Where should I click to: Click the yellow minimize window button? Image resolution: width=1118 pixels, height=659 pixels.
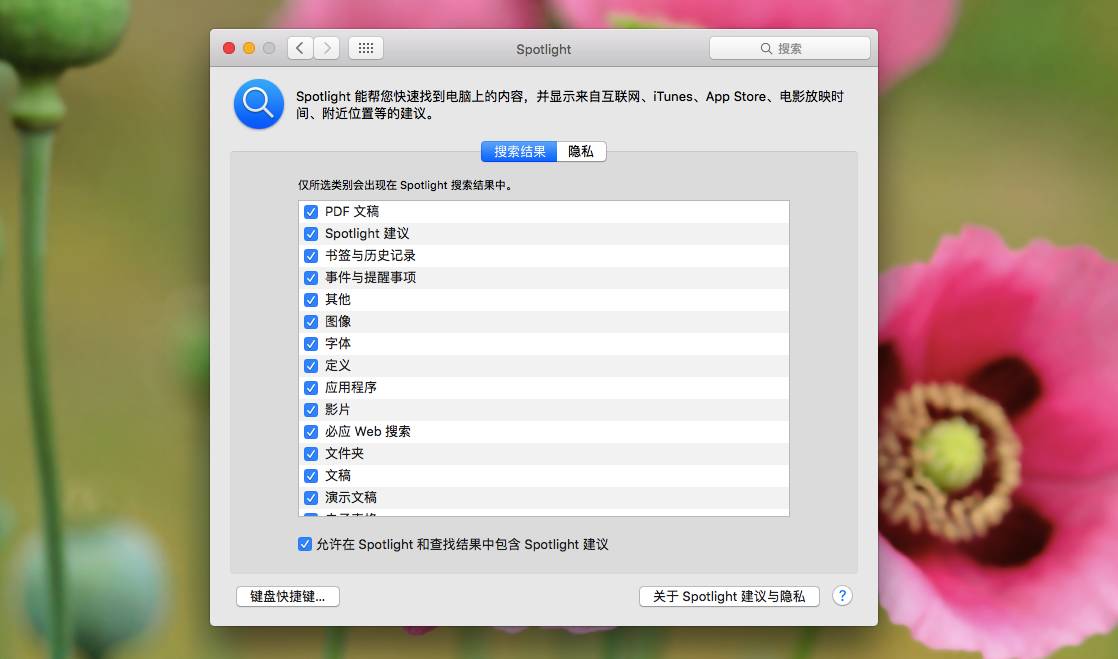click(249, 48)
